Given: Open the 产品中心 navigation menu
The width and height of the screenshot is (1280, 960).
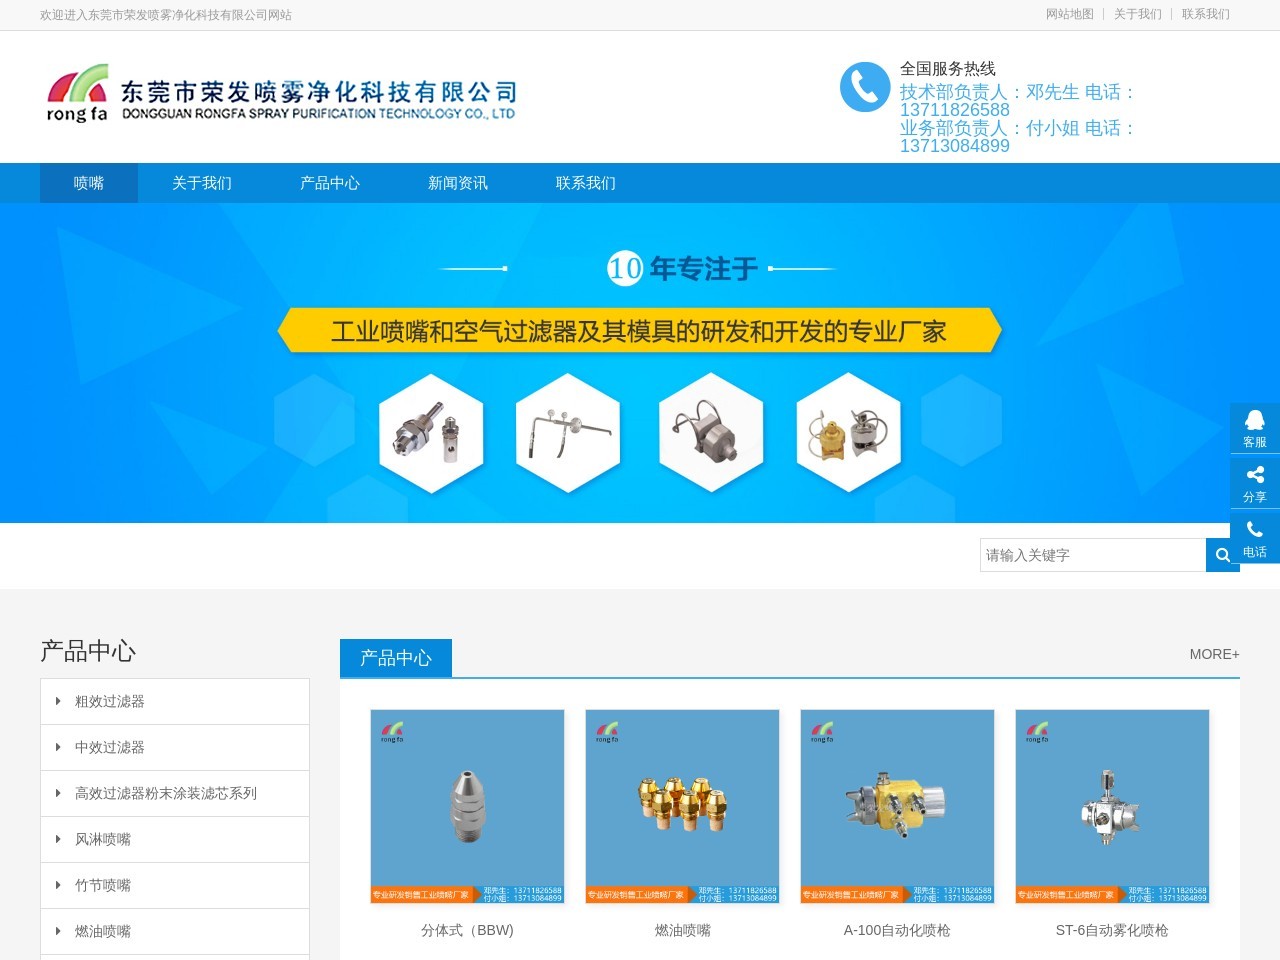Looking at the screenshot, I should (330, 182).
